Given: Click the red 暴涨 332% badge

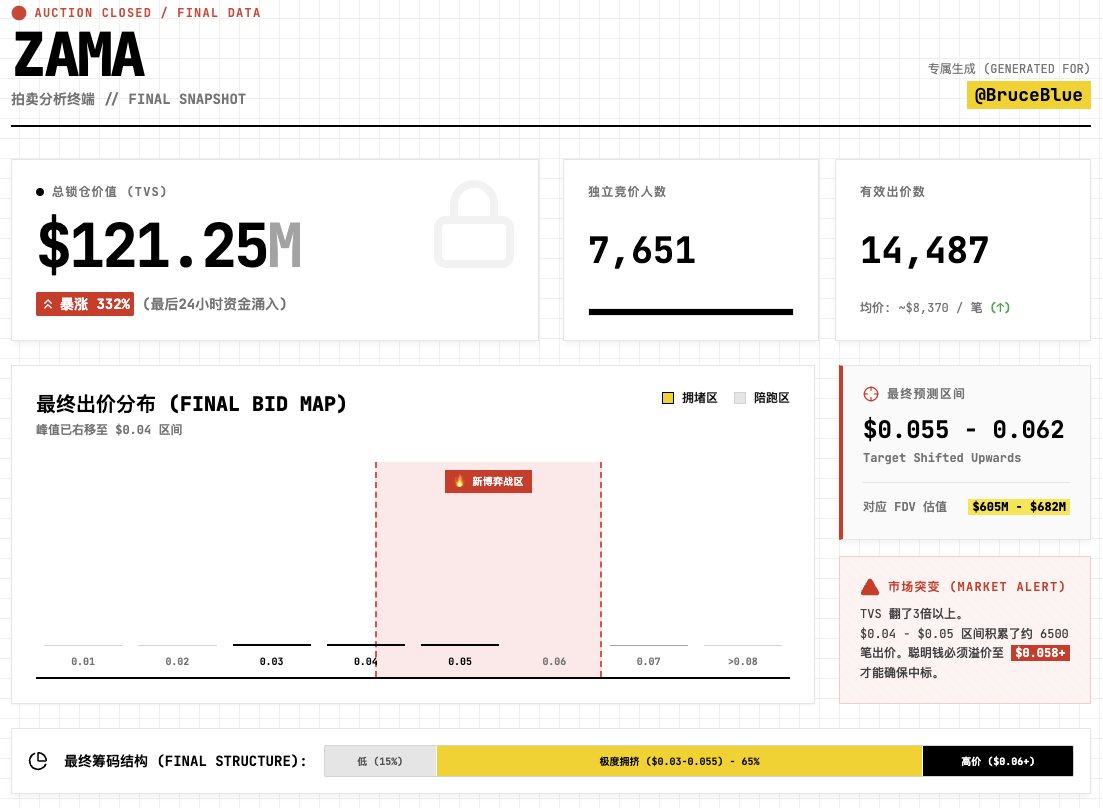Looking at the screenshot, I should coord(85,304).
